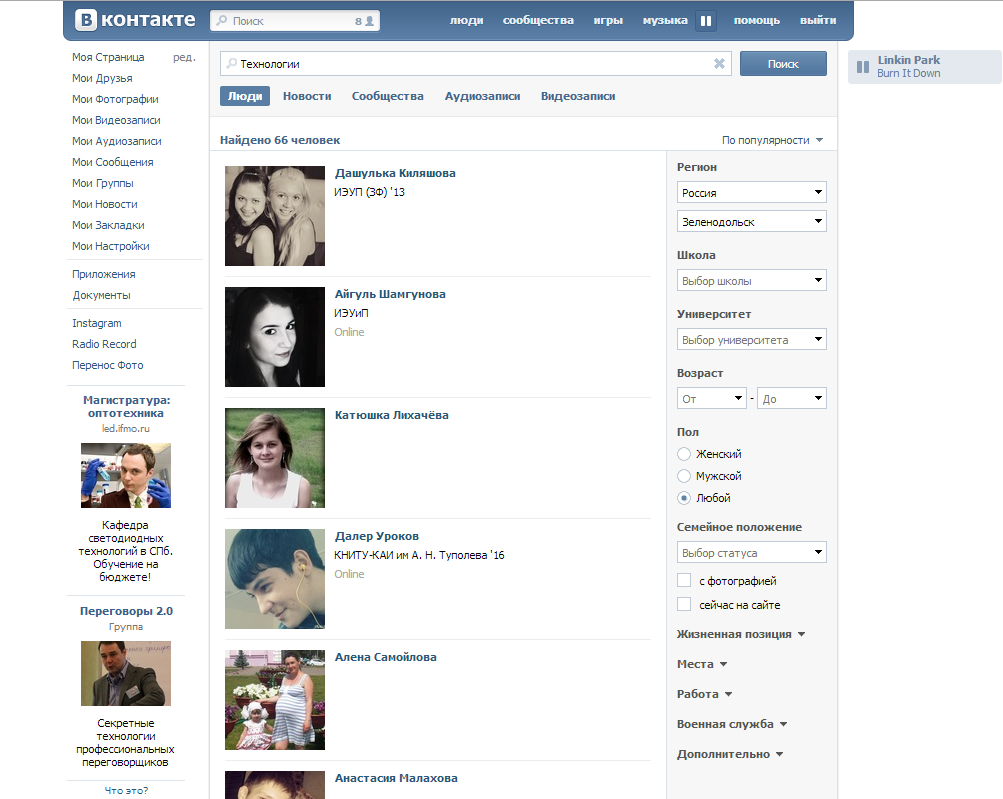The width and height of the screenshot is (1003, 799).
Task: Click magnifier icon in top search box
Action: click(x=222, y=20)
